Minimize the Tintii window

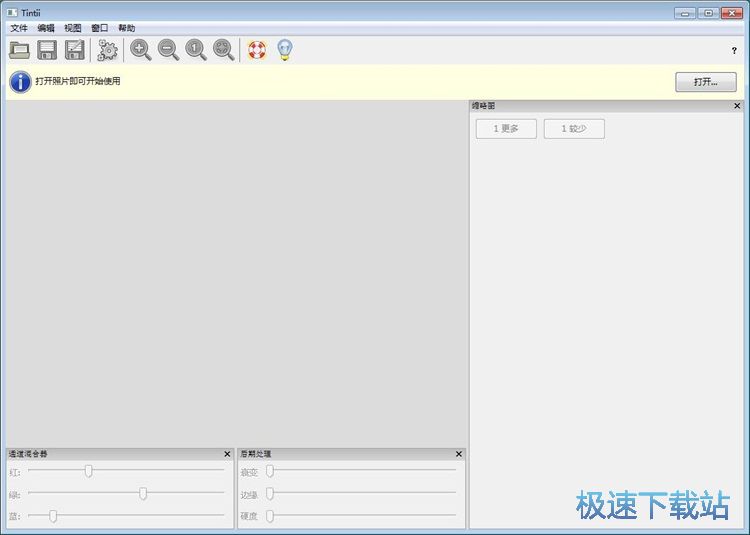point(684,13)
